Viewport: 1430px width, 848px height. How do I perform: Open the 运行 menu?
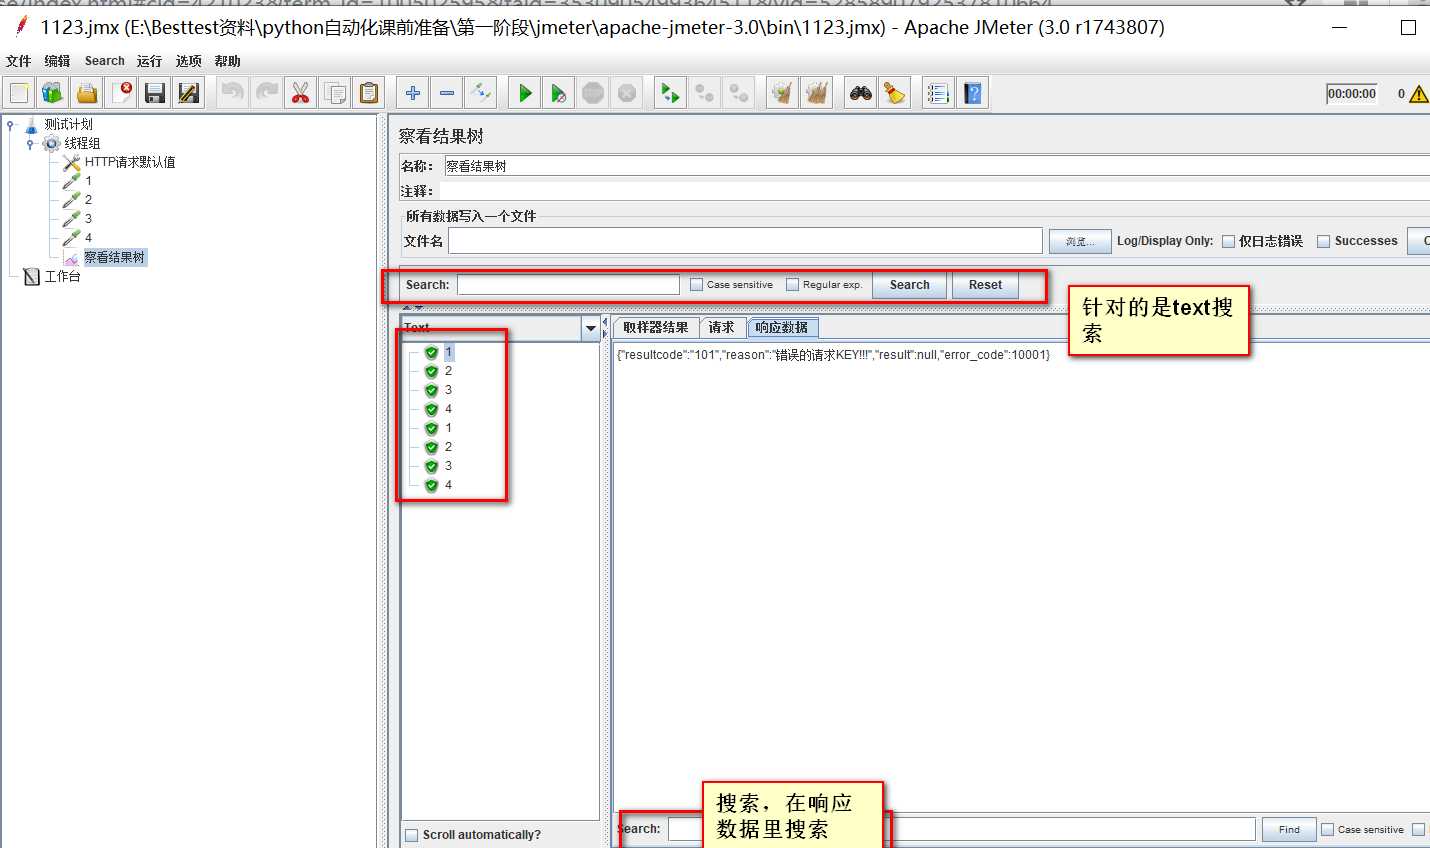point(149,61)
